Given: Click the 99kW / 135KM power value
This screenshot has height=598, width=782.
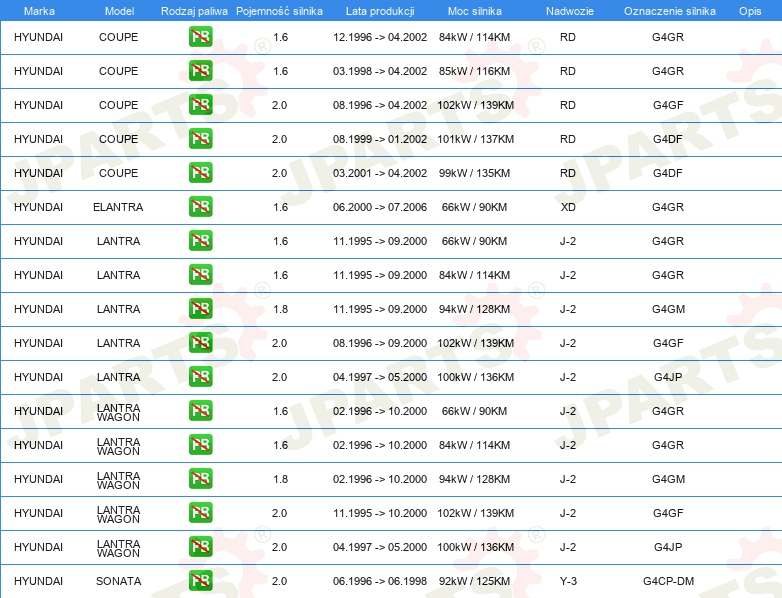Looking at the screenshot, I should [x=474, y=173].
